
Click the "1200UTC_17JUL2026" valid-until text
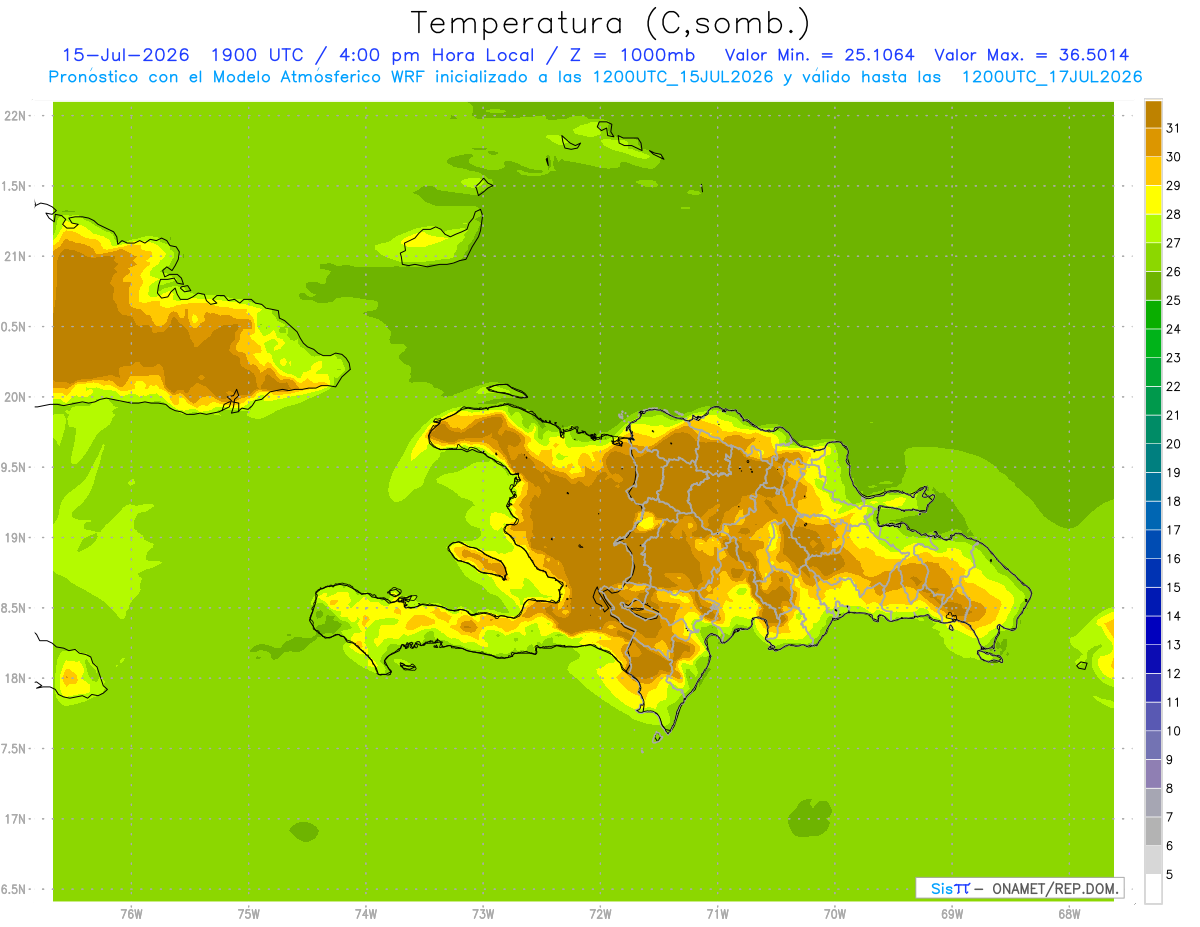(1051, 77)
